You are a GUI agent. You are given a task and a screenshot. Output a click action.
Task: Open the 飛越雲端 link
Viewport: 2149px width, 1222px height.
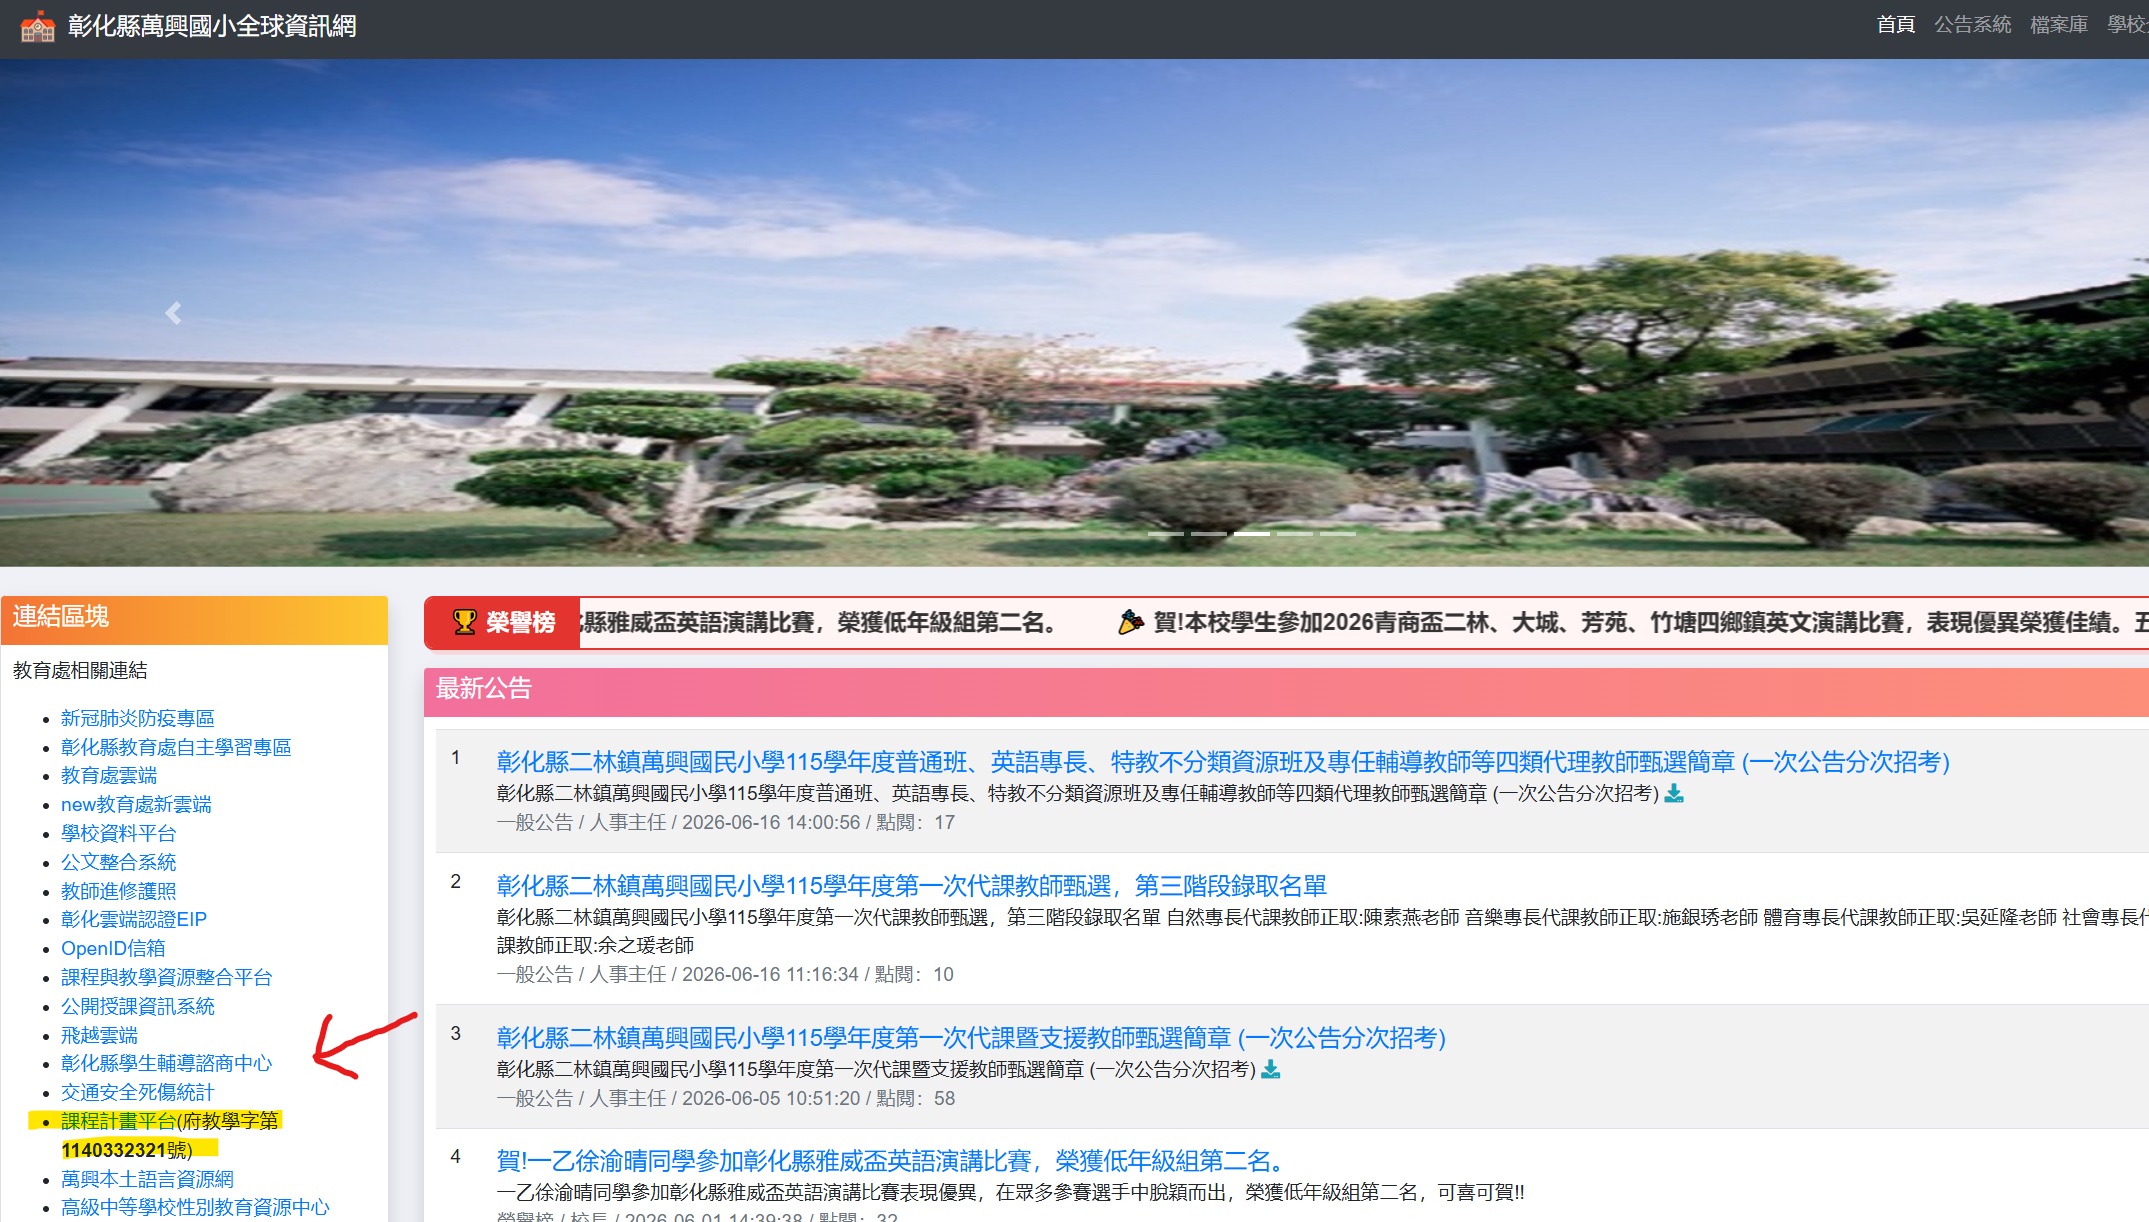coord(99,1035)
